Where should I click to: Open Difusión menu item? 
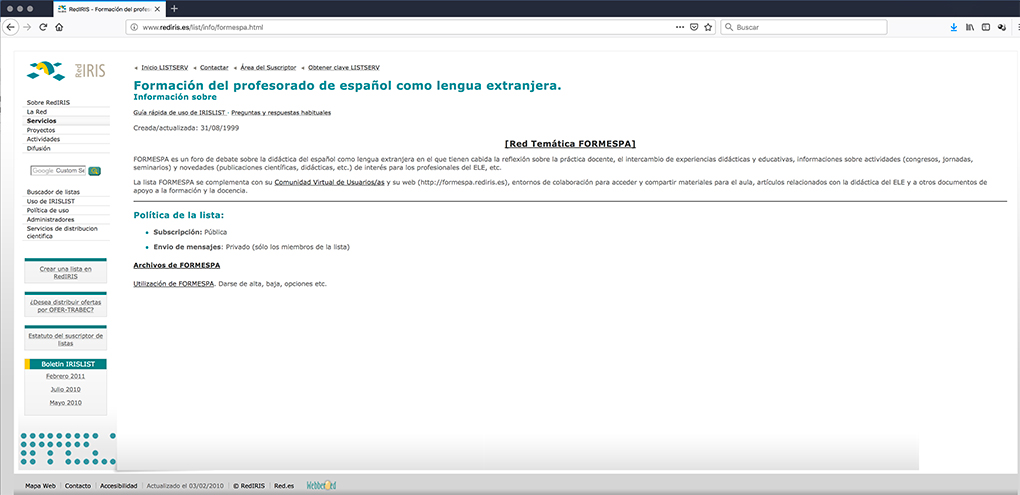[38, 148]
